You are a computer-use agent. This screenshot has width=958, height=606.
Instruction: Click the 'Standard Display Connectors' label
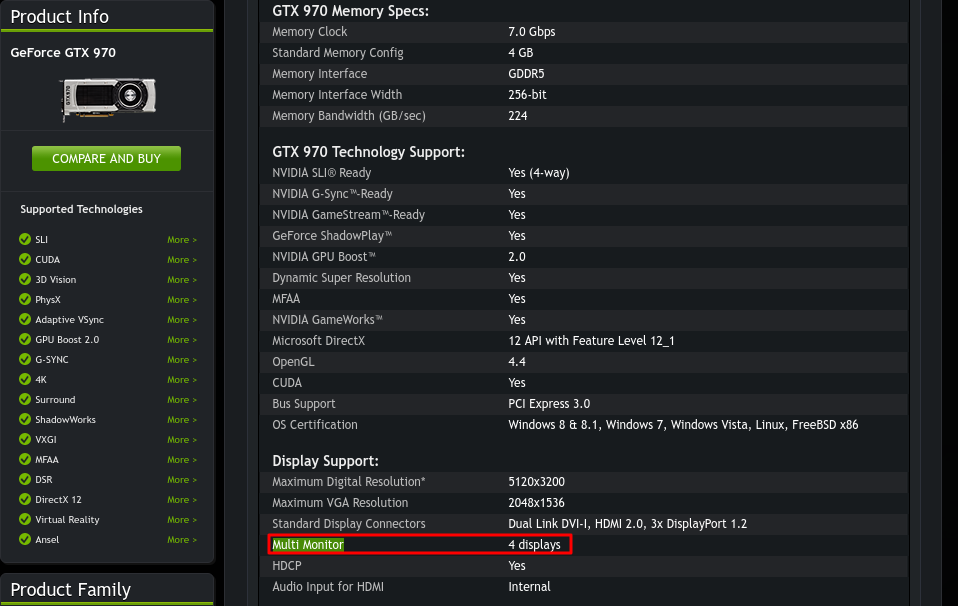click(349, 524)
